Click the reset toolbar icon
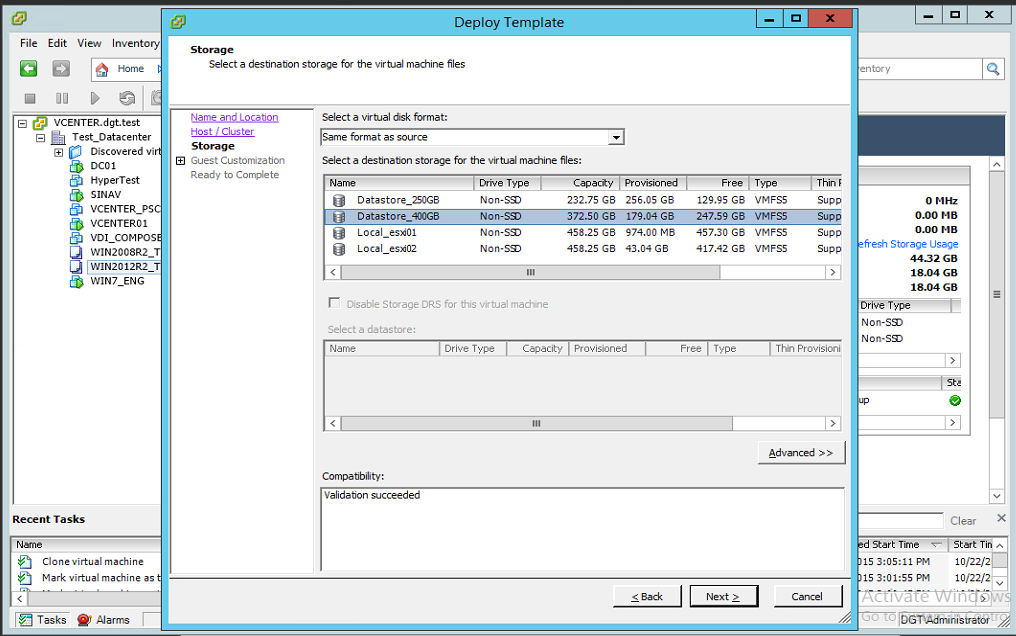Screen dimensions: 1016x636 (127, 98)
